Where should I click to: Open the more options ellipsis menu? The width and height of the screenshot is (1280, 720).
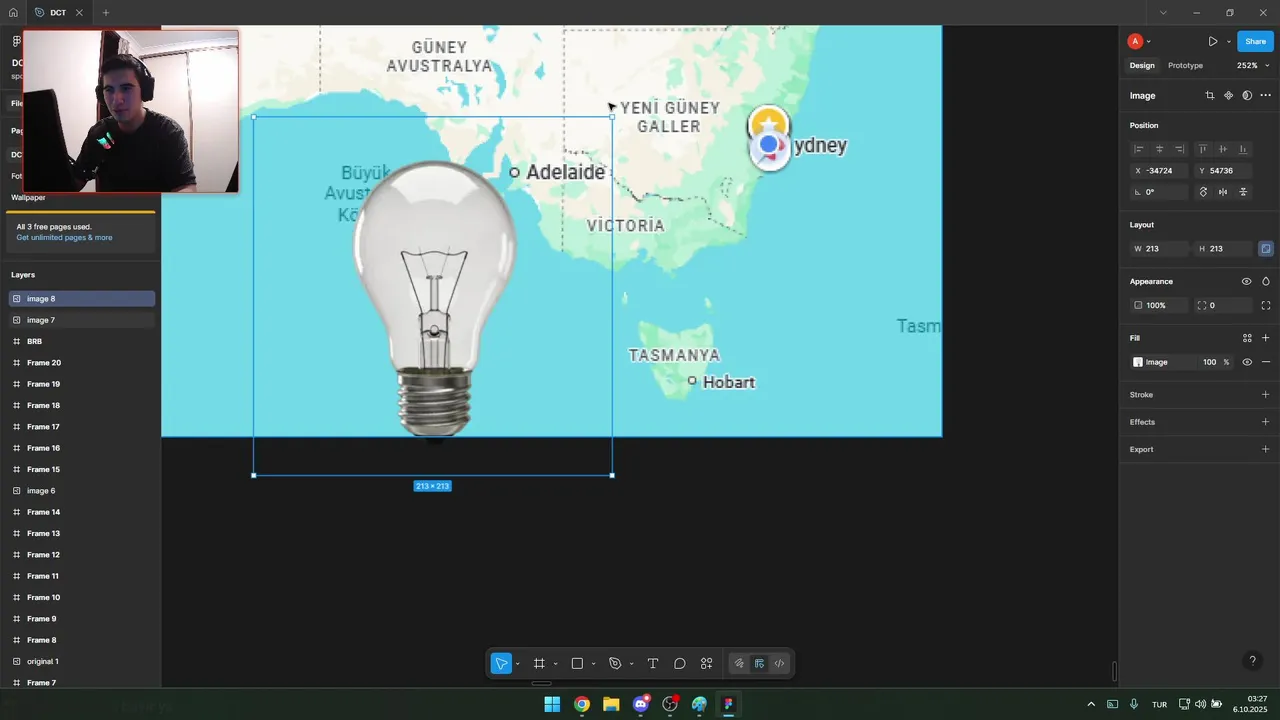tap(1266, 96)
